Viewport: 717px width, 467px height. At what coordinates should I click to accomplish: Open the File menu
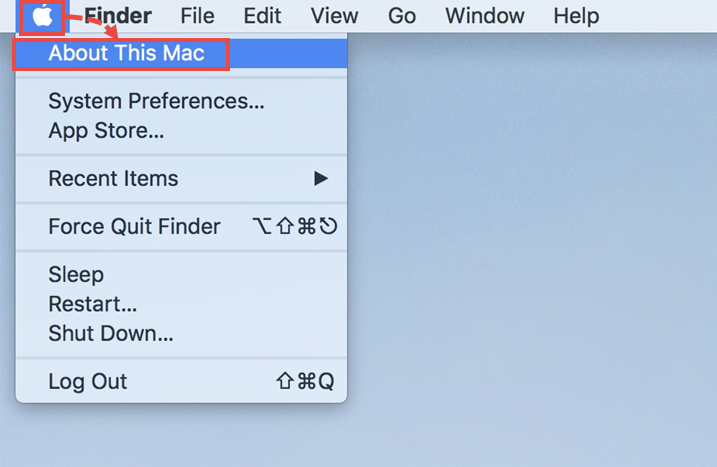click(197, 16)
